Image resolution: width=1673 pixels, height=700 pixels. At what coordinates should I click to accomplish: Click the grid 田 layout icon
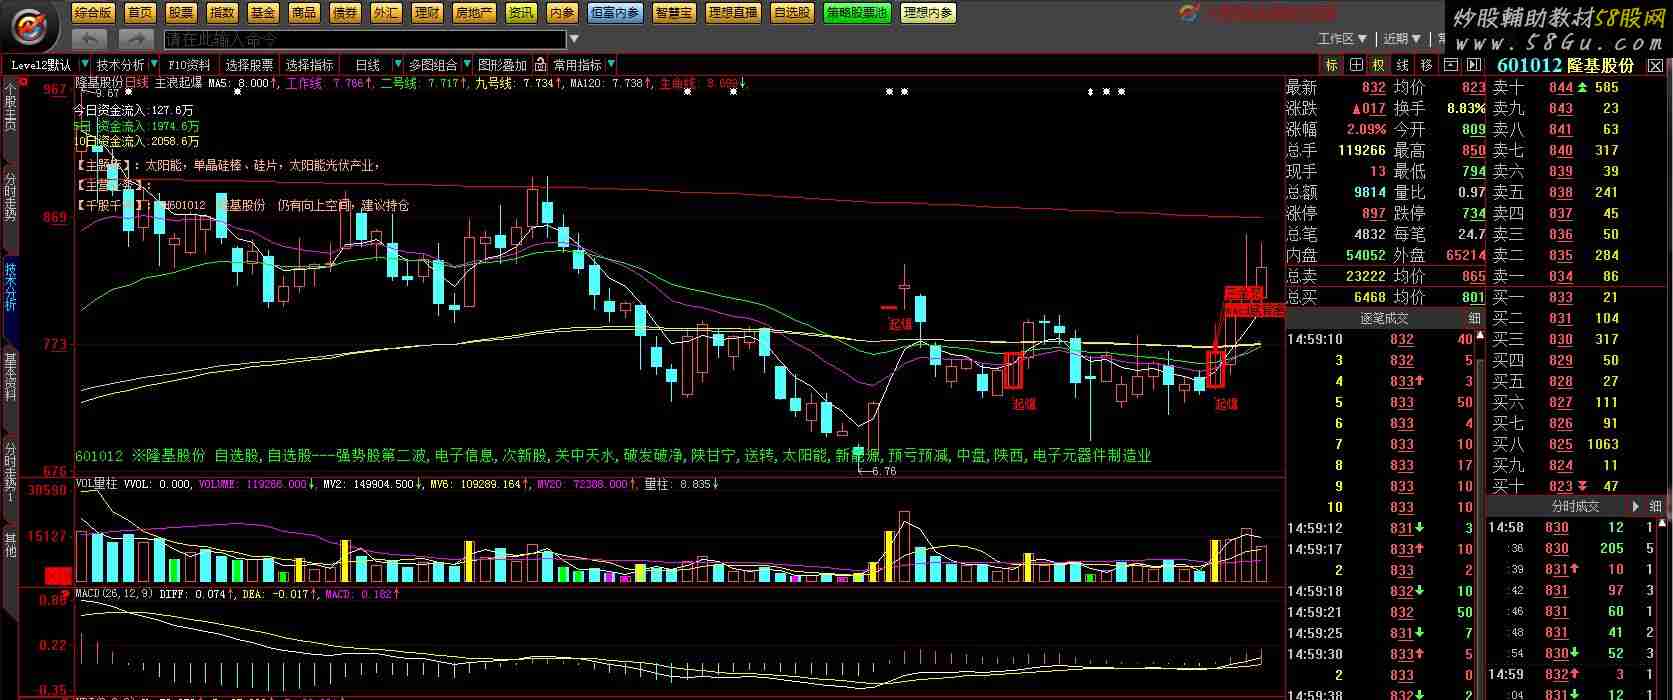1355,65
